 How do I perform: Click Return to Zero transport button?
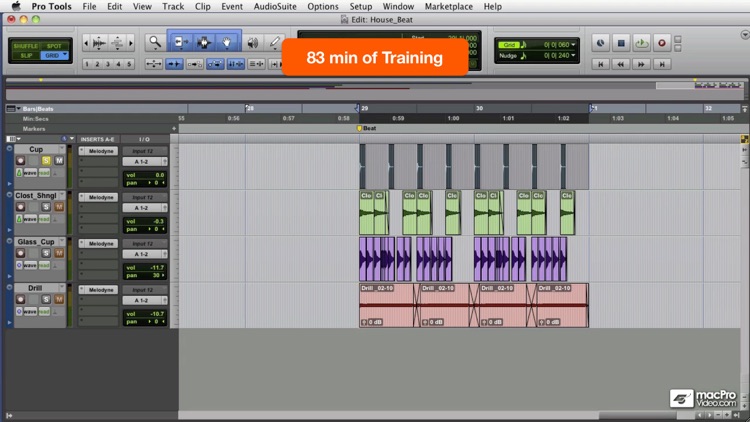click(x=601, y=64)
